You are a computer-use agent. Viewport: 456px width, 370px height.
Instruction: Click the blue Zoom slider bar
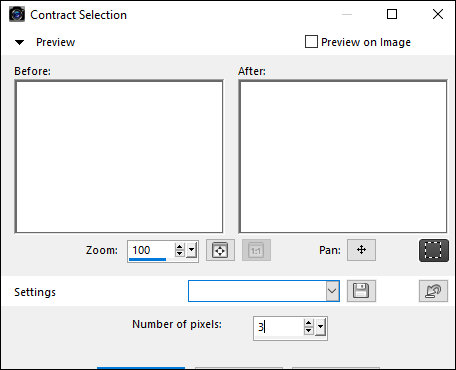147,259
